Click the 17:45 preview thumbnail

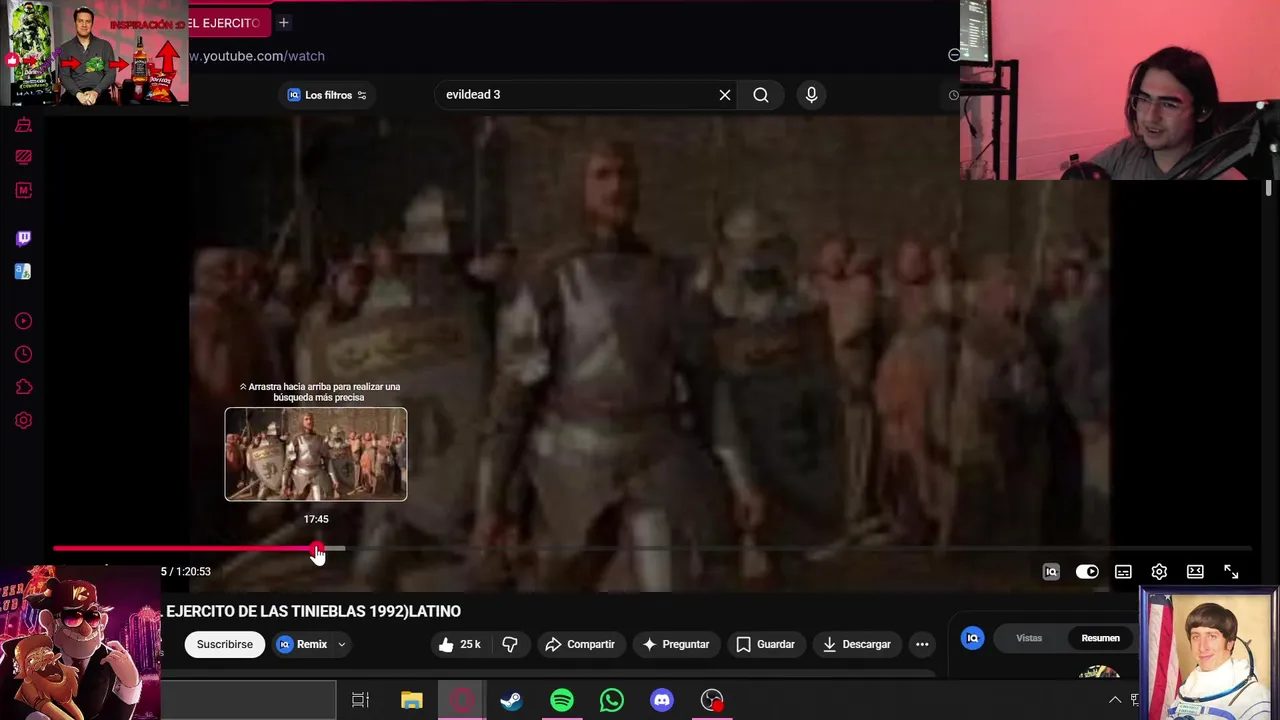click(x=316, y=454)
